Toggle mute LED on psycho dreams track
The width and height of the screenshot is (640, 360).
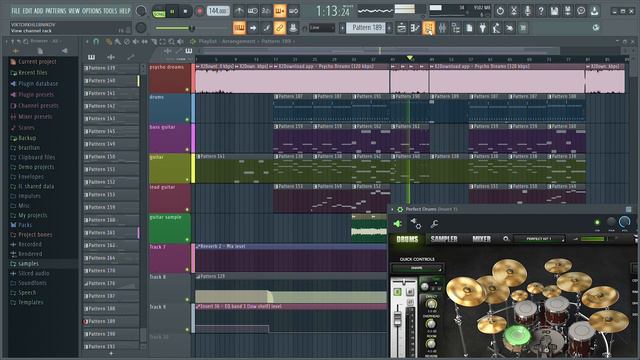(x=187, y=89)
